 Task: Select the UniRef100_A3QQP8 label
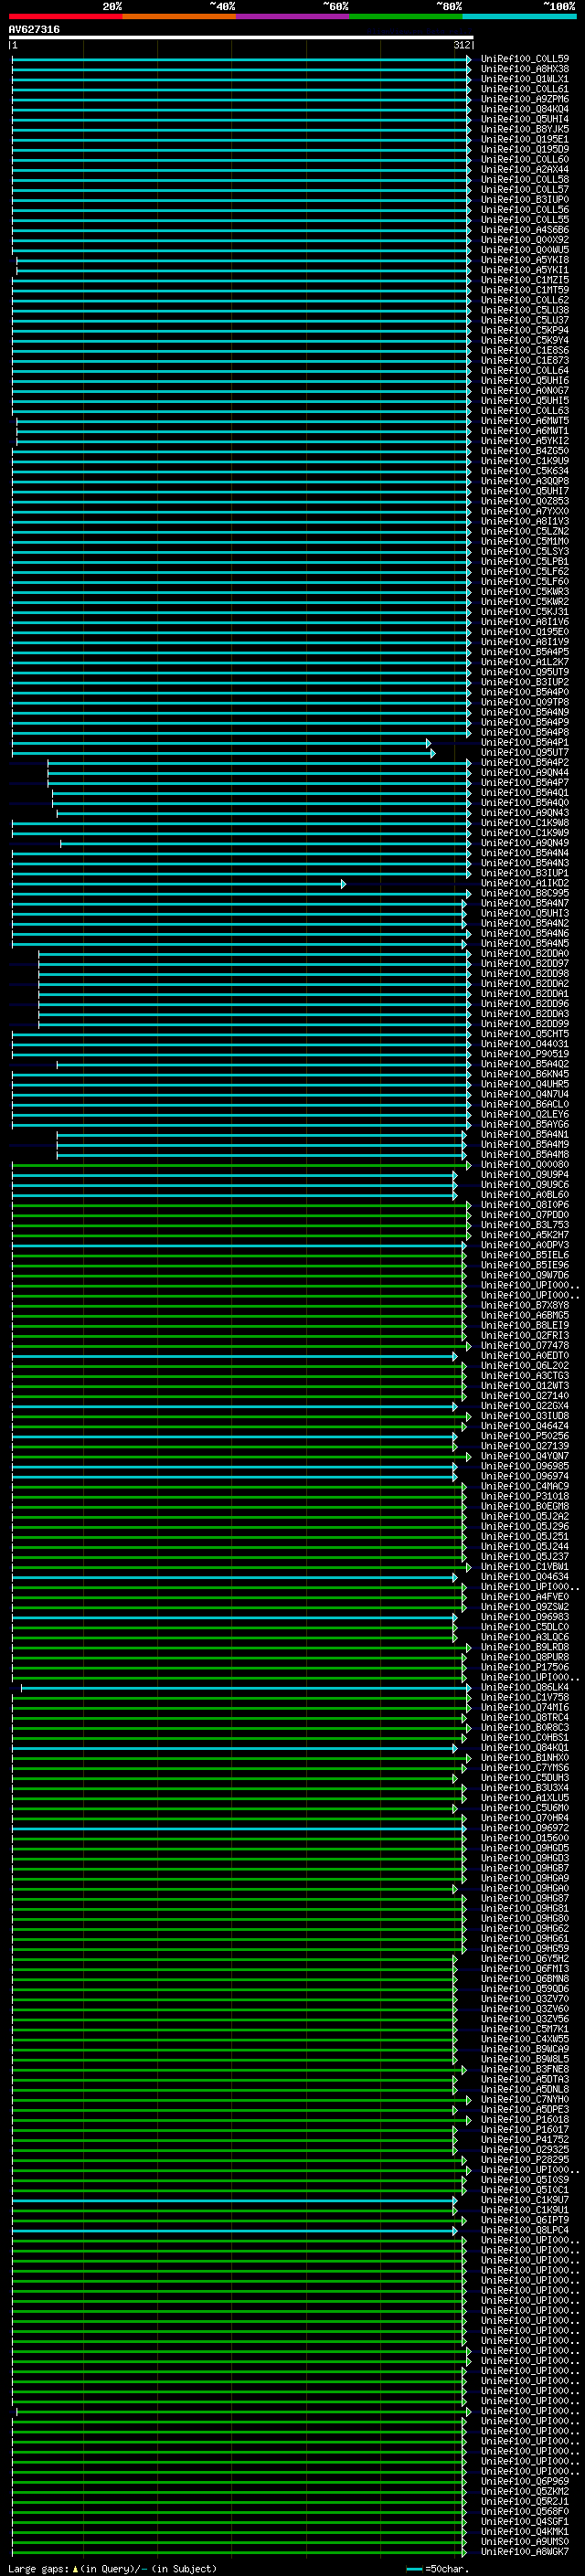pyautogui.click(x=525, y=481)
